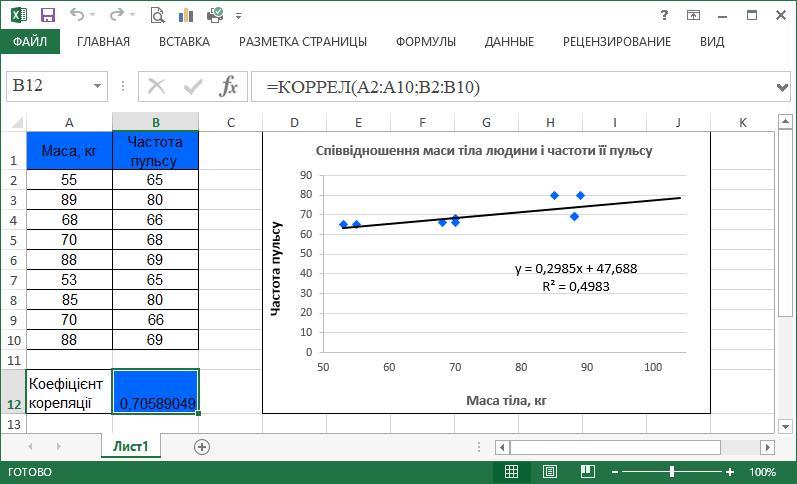Image resolution: width=797 pixels, height=484 pixels.
Task: Open the ФОРМУЛЫ ribbon tab
Action: (426, 42)
